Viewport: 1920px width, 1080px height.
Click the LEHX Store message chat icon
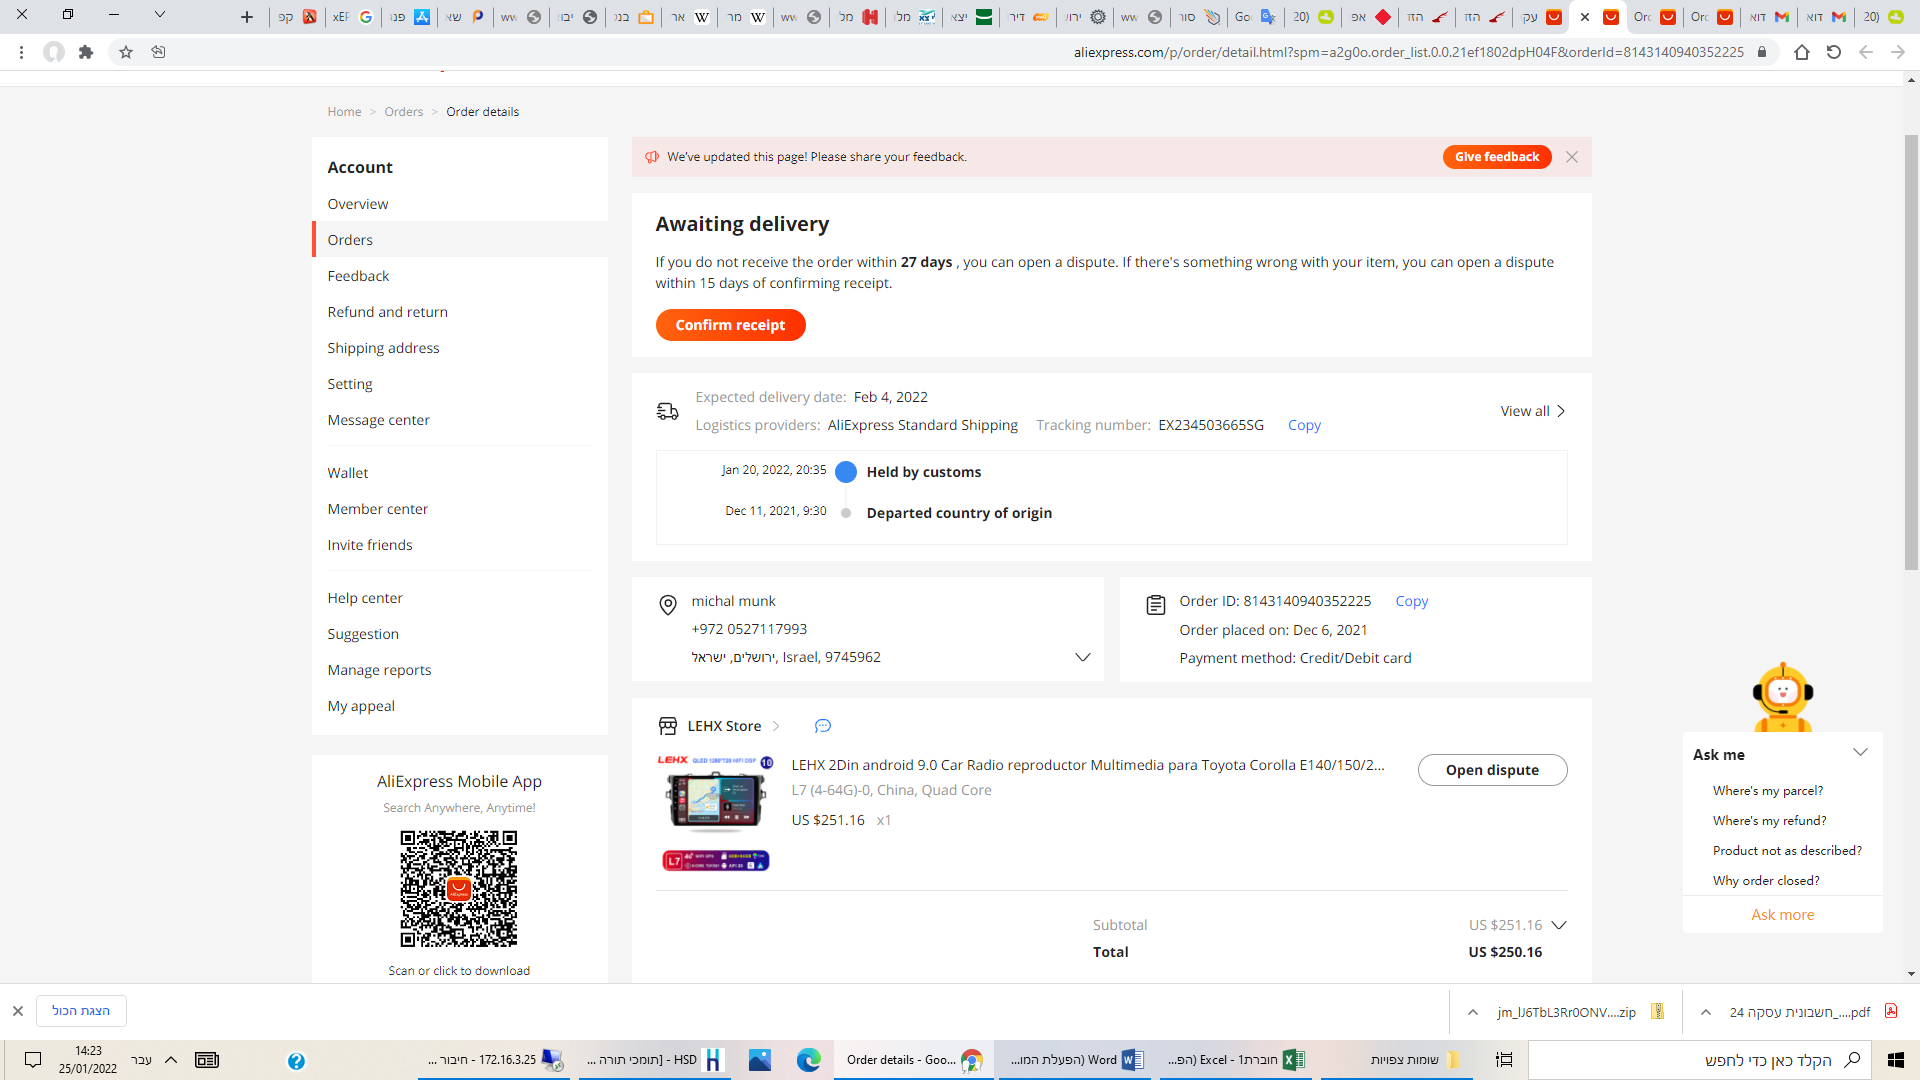click(822, 726)
